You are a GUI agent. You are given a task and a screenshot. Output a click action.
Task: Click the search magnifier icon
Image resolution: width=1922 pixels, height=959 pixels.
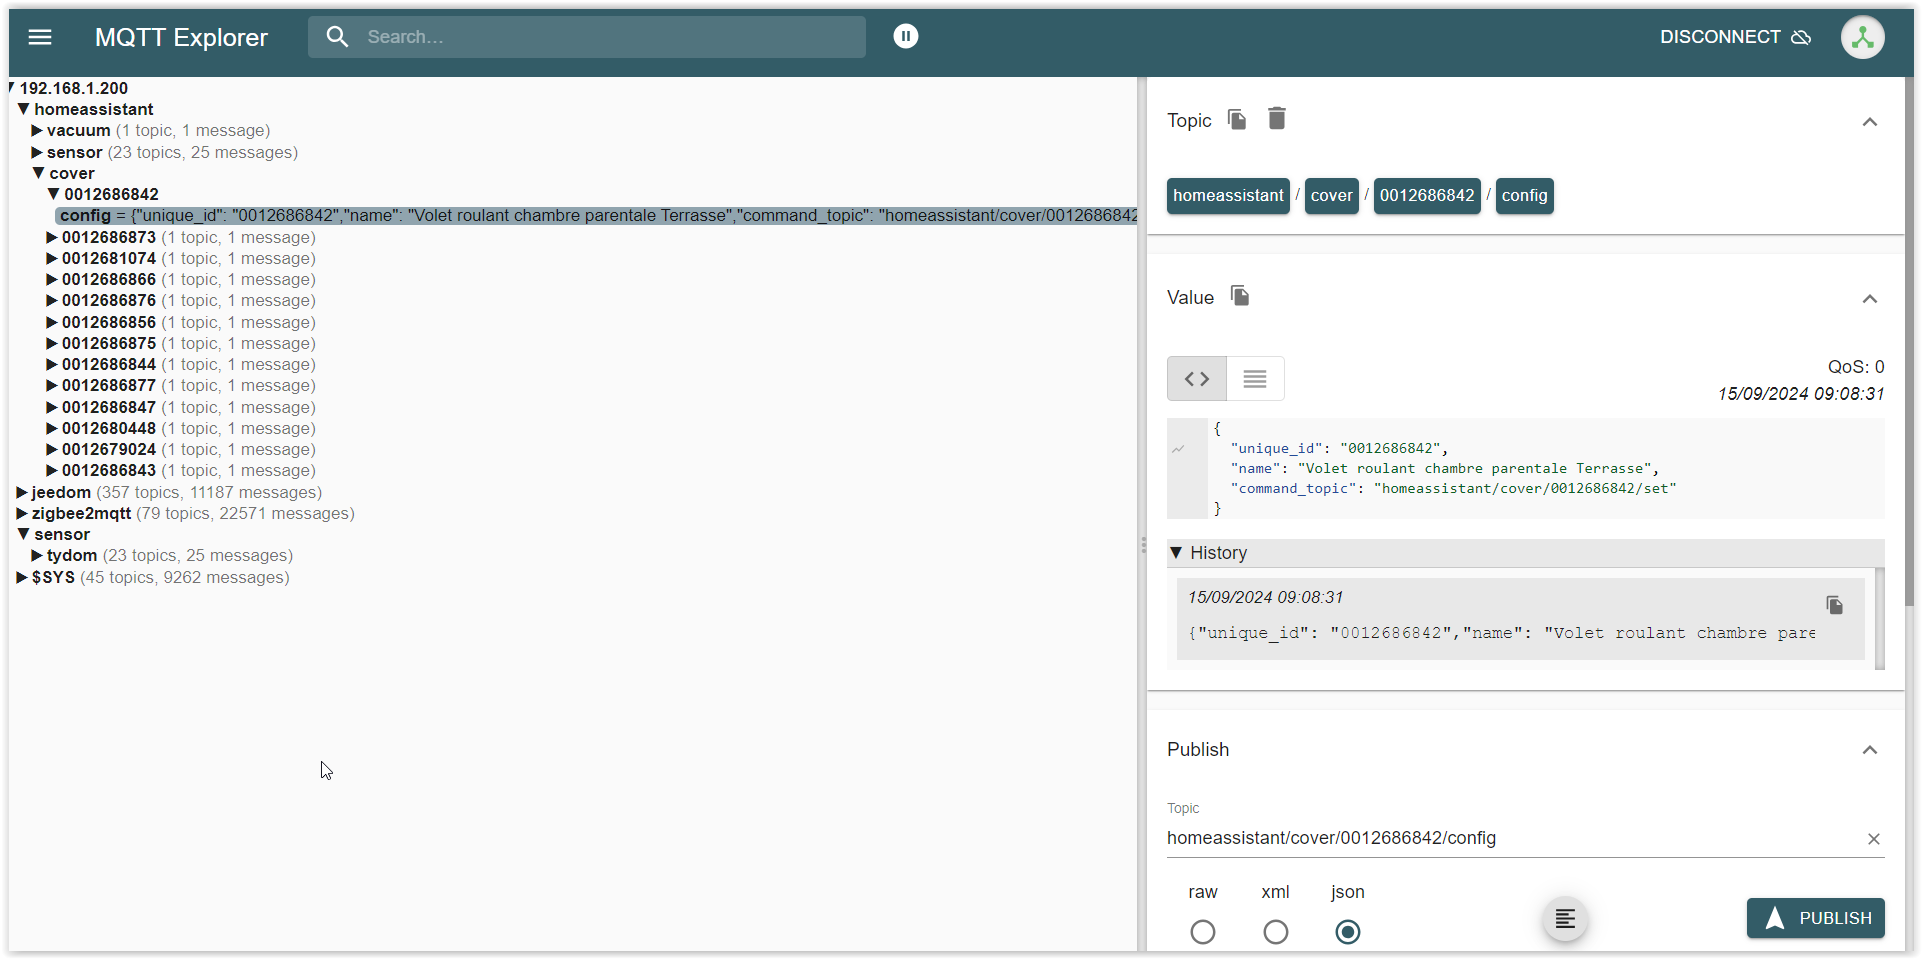point(337,37)
